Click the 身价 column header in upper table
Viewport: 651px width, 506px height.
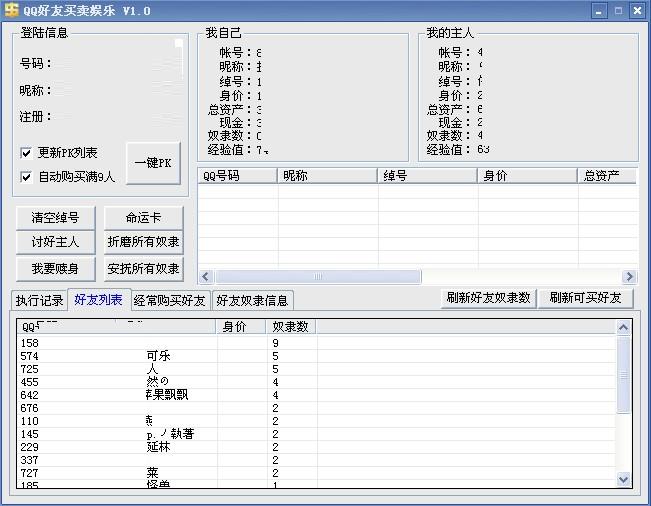[x=528, y=176]
